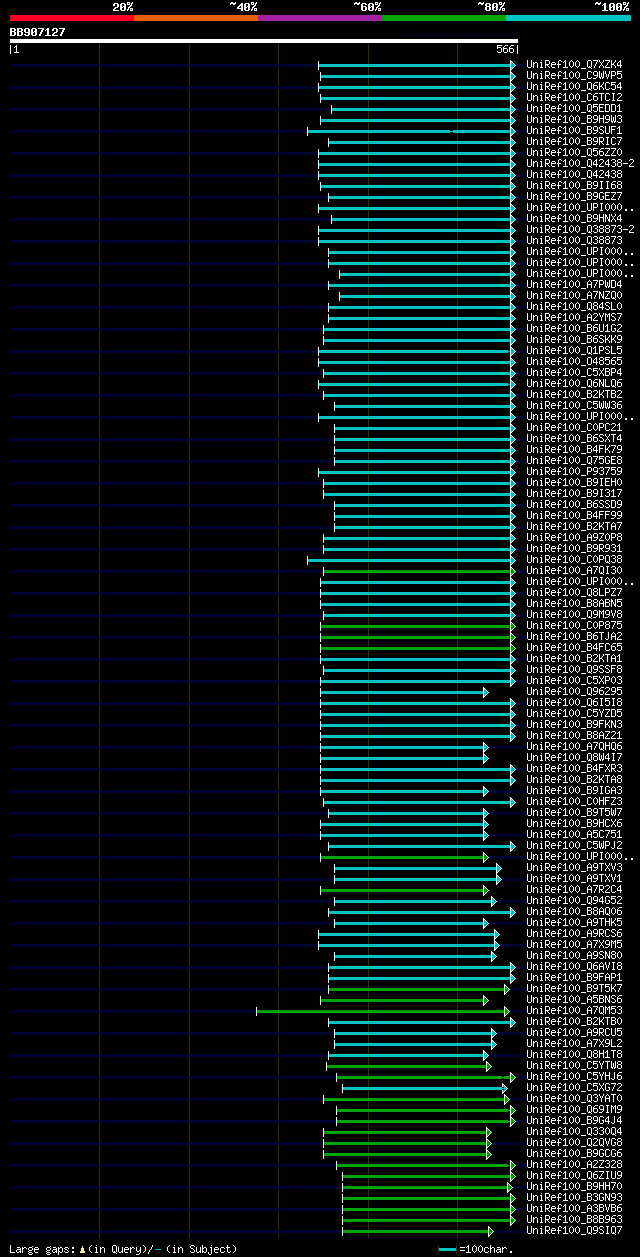Click the cyan ~100% identity legend segment
640x1257 pixels.
pos(568,18)
